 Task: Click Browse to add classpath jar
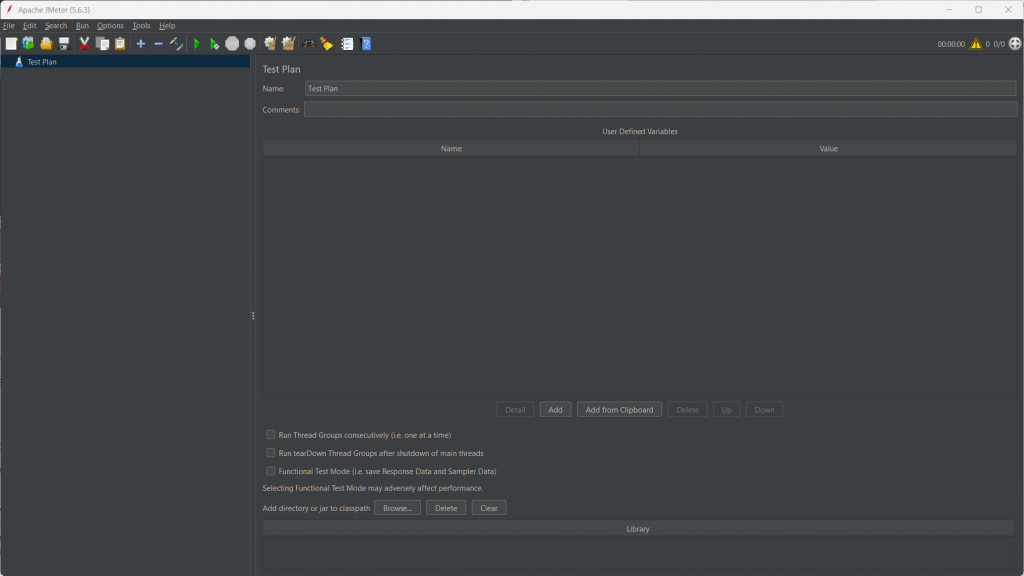pyautogui.click(x=397, y=508)
